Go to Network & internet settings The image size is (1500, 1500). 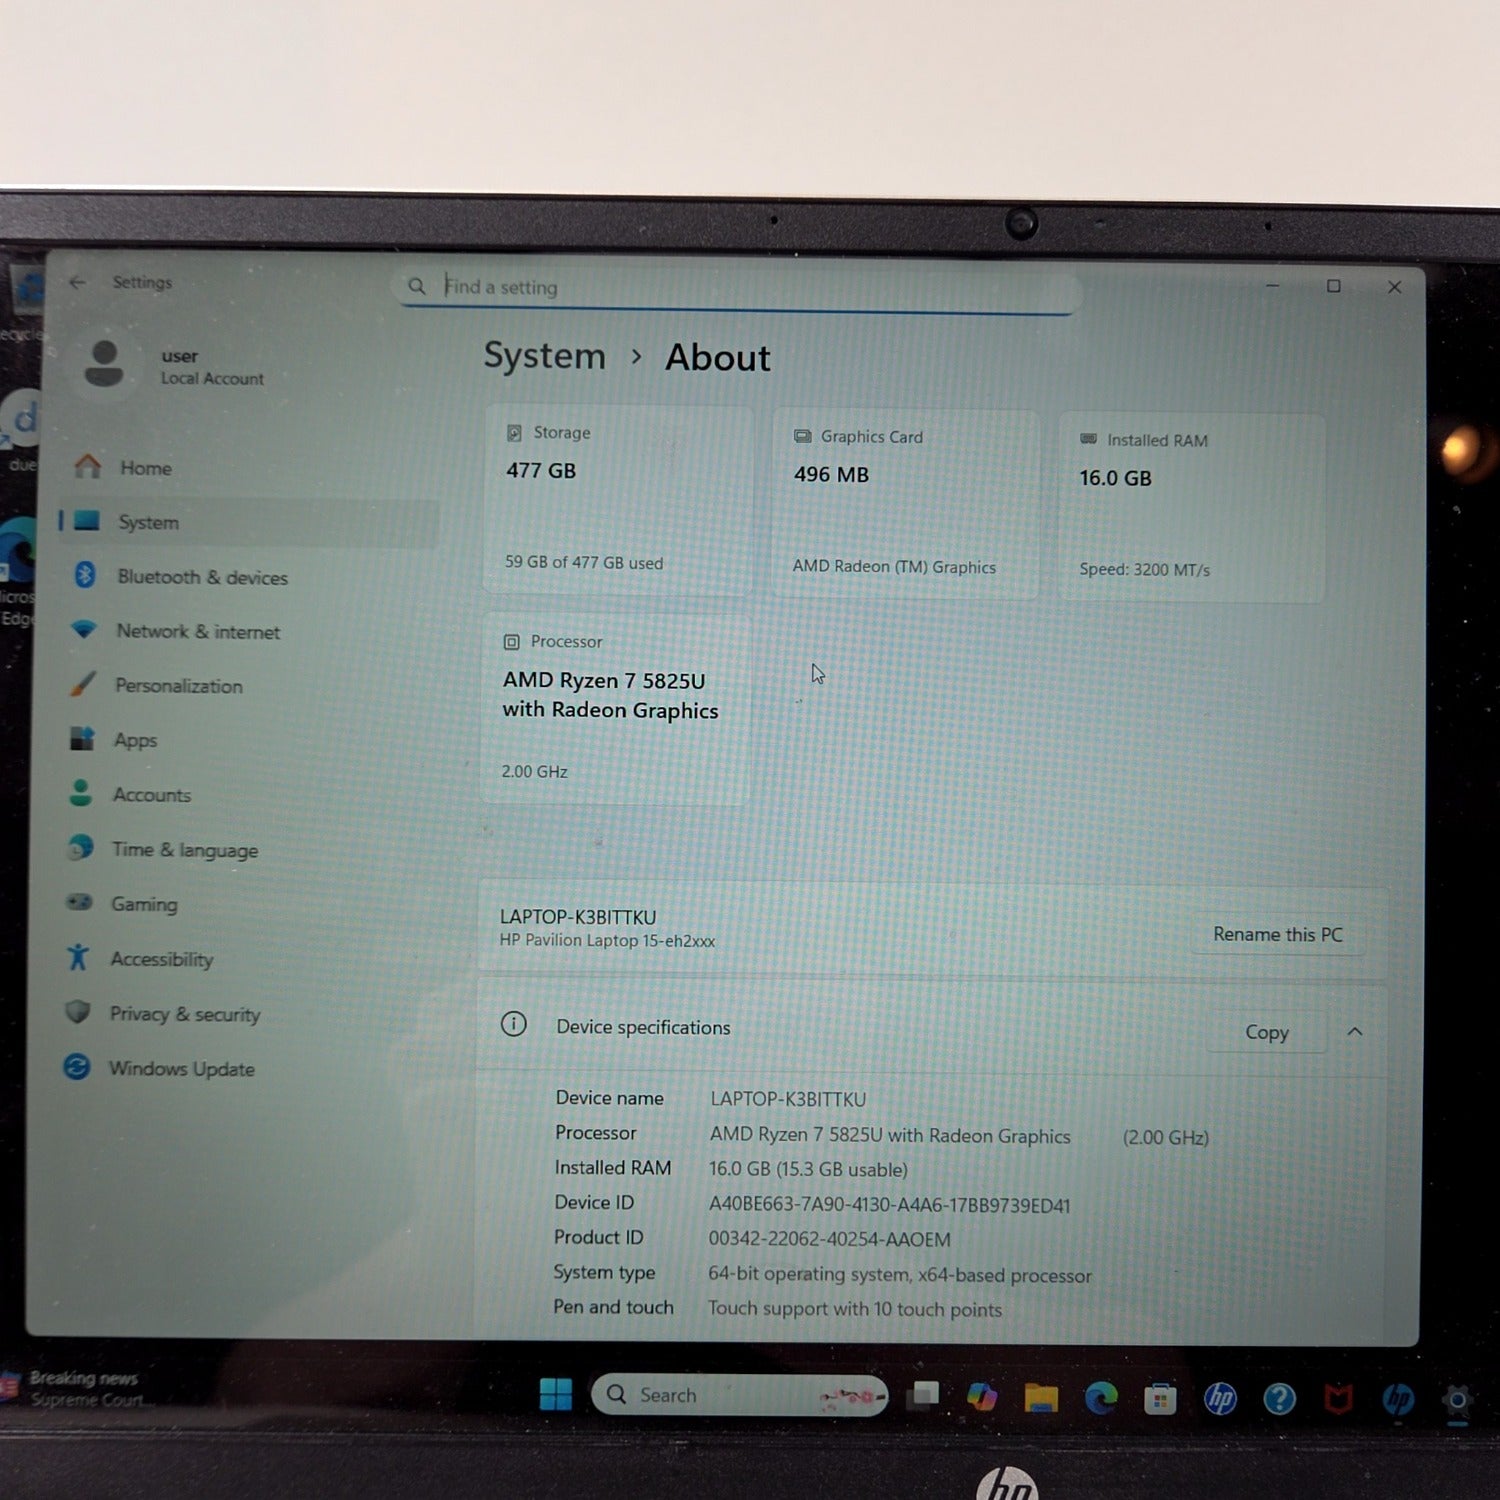coord(197,632)
